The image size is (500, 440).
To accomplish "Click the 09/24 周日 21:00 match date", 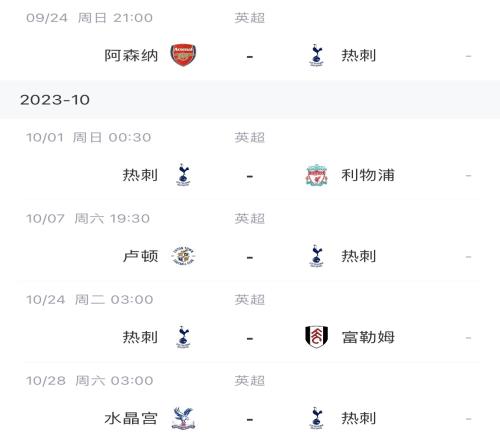I will tap(89, 18).
